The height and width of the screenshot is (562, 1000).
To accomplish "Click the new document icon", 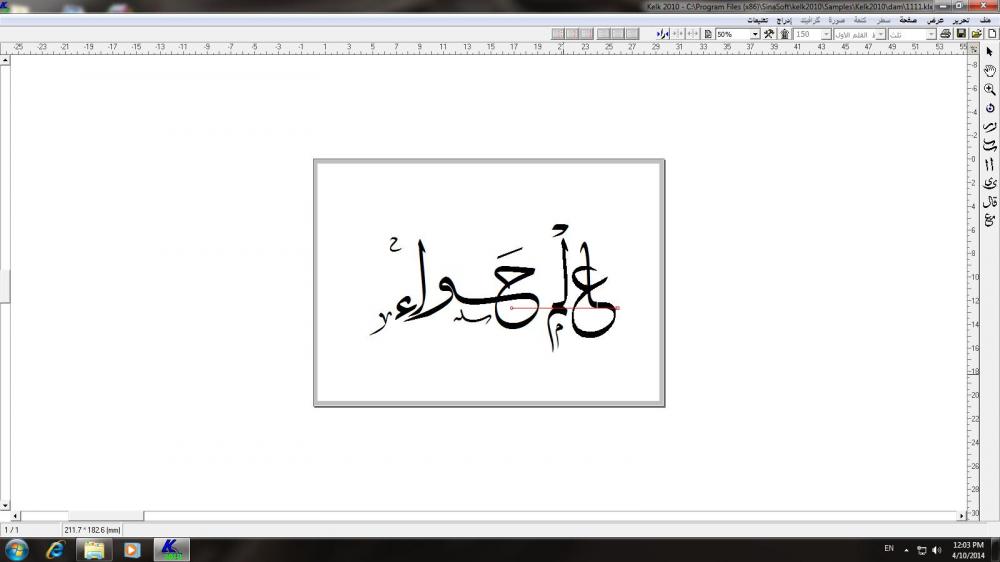I will coord(992,34).
